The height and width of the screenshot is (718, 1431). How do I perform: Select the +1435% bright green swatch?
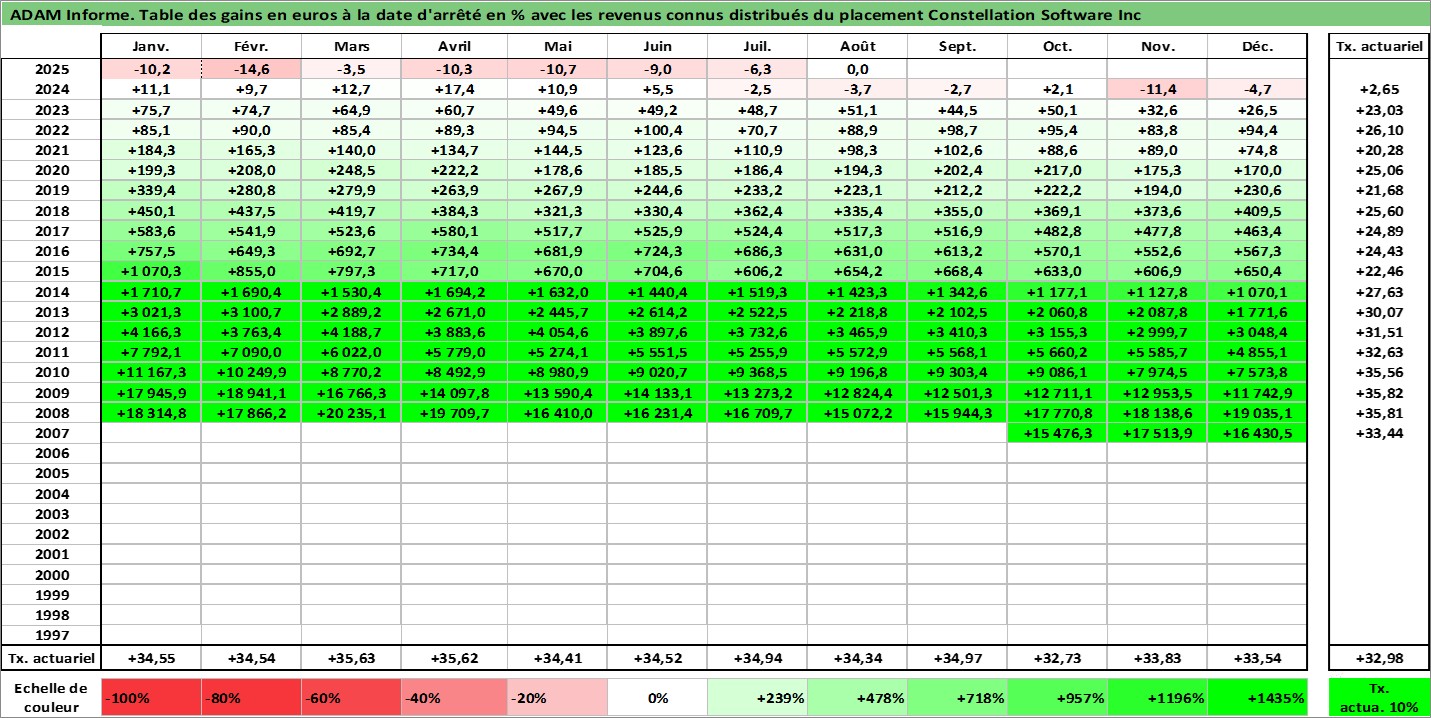pos(1257,697)
